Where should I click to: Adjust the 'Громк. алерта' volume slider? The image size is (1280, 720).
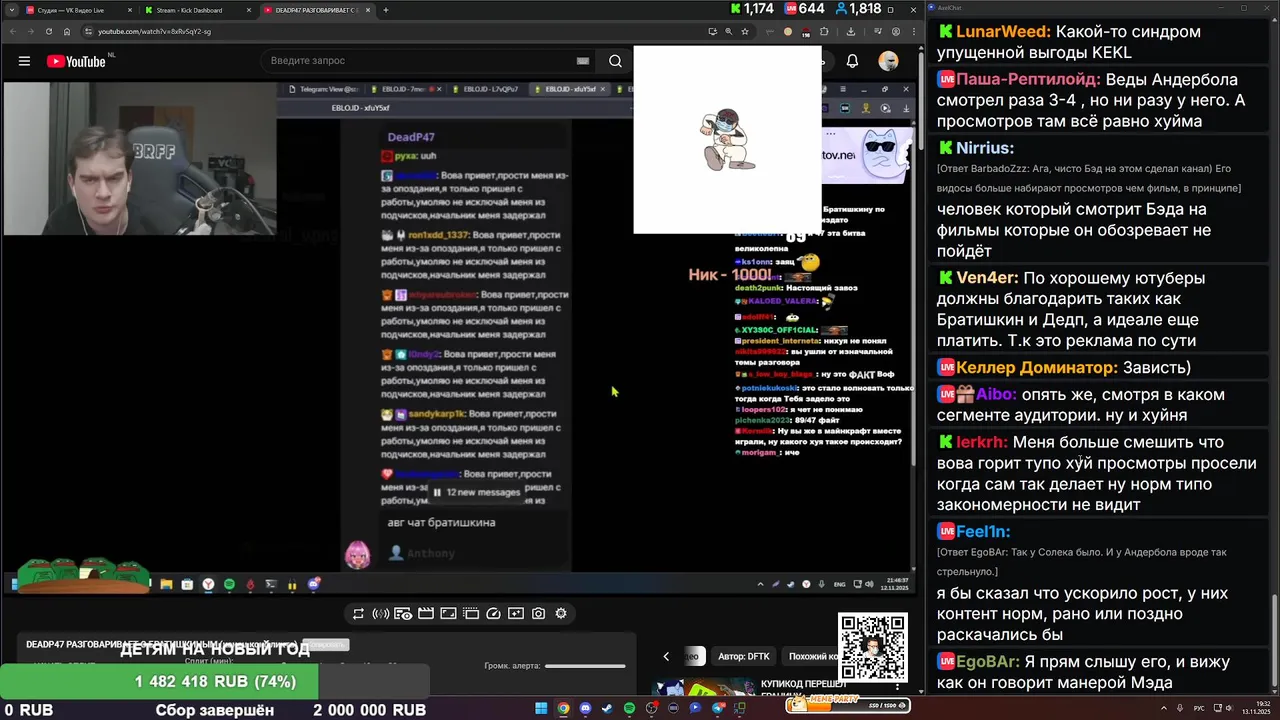[585, 666]
